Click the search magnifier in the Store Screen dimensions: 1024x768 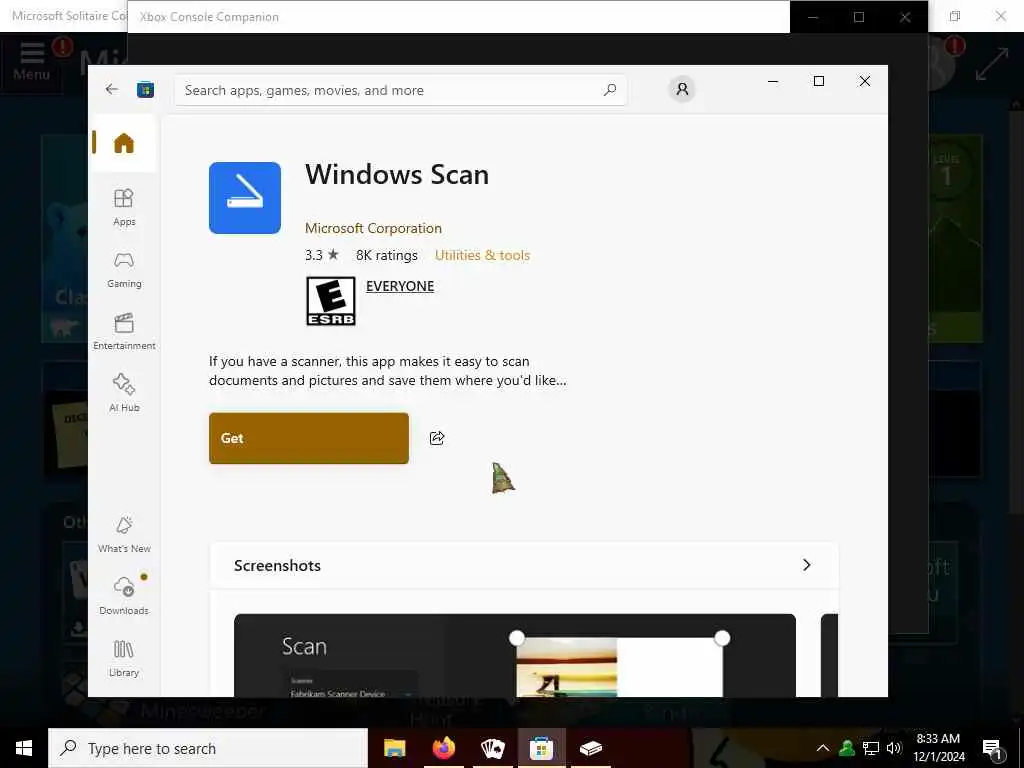610,89
